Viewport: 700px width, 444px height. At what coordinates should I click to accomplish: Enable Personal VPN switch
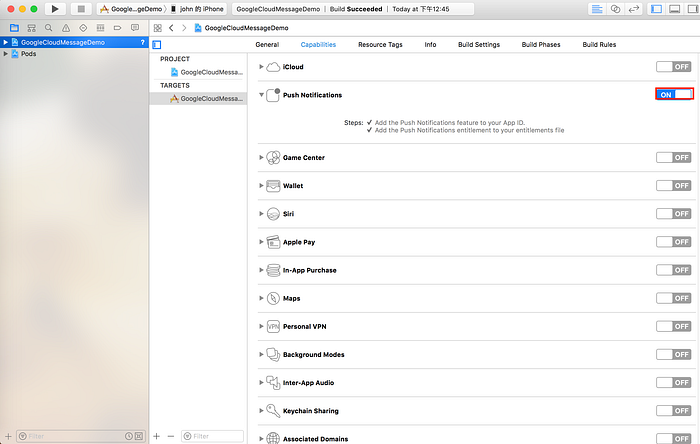coord(674,326)
